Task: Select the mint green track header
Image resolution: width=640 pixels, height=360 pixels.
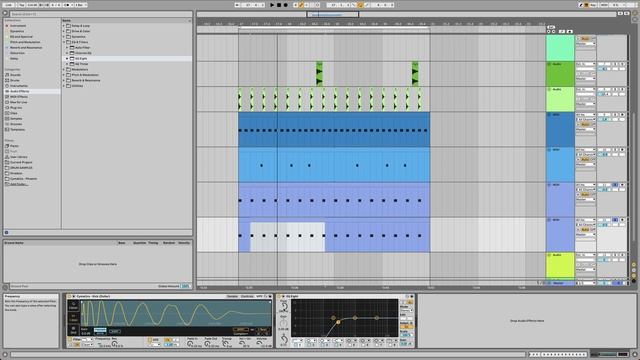Action: click(x=560, y=48)
